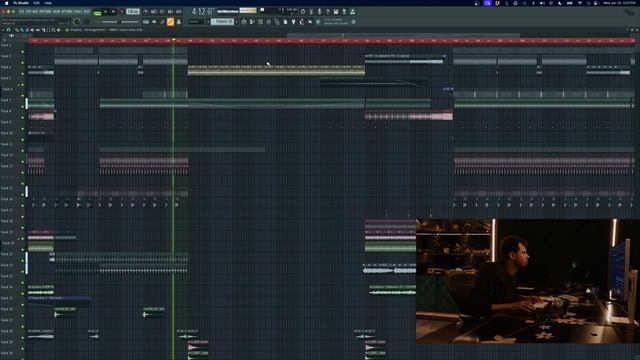Select the long yellow clip in the playlist
640x360 pixels.
tap(276, 70)
